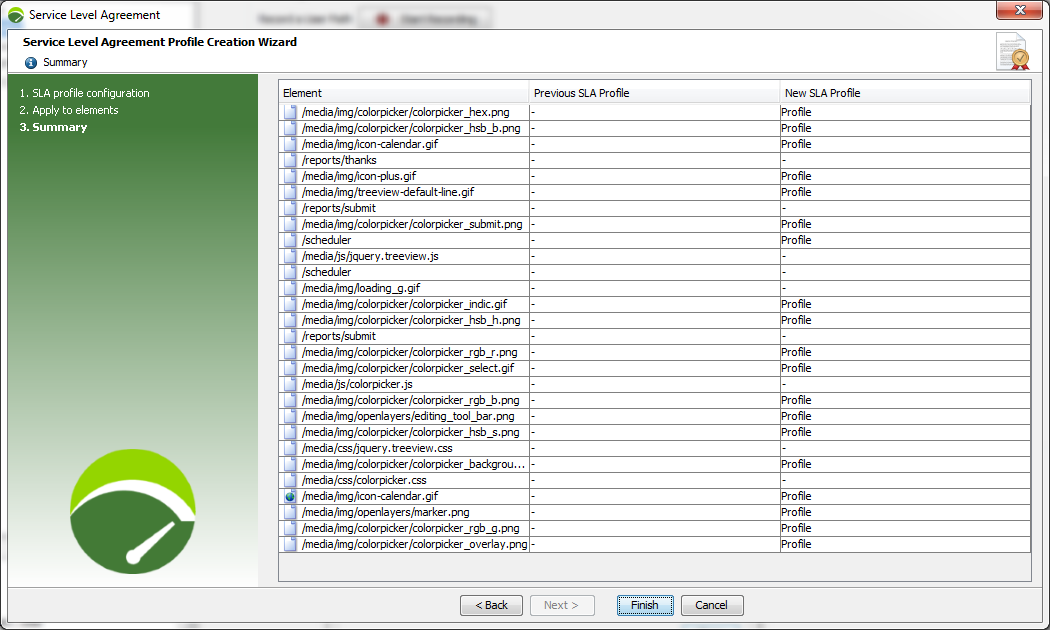1050x630 pixels.
Task: Click page icon for openlayers/marker.png row
Action: [x=290, y=512]
